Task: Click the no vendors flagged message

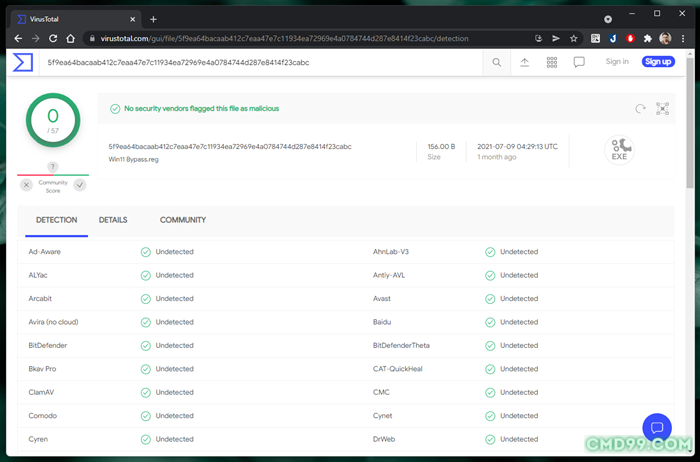Action: coord(201,108)
